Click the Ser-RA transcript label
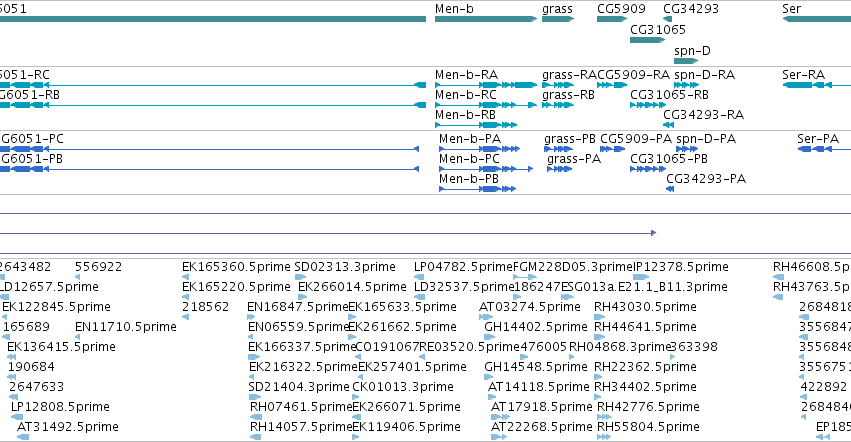 click(803, 75)
